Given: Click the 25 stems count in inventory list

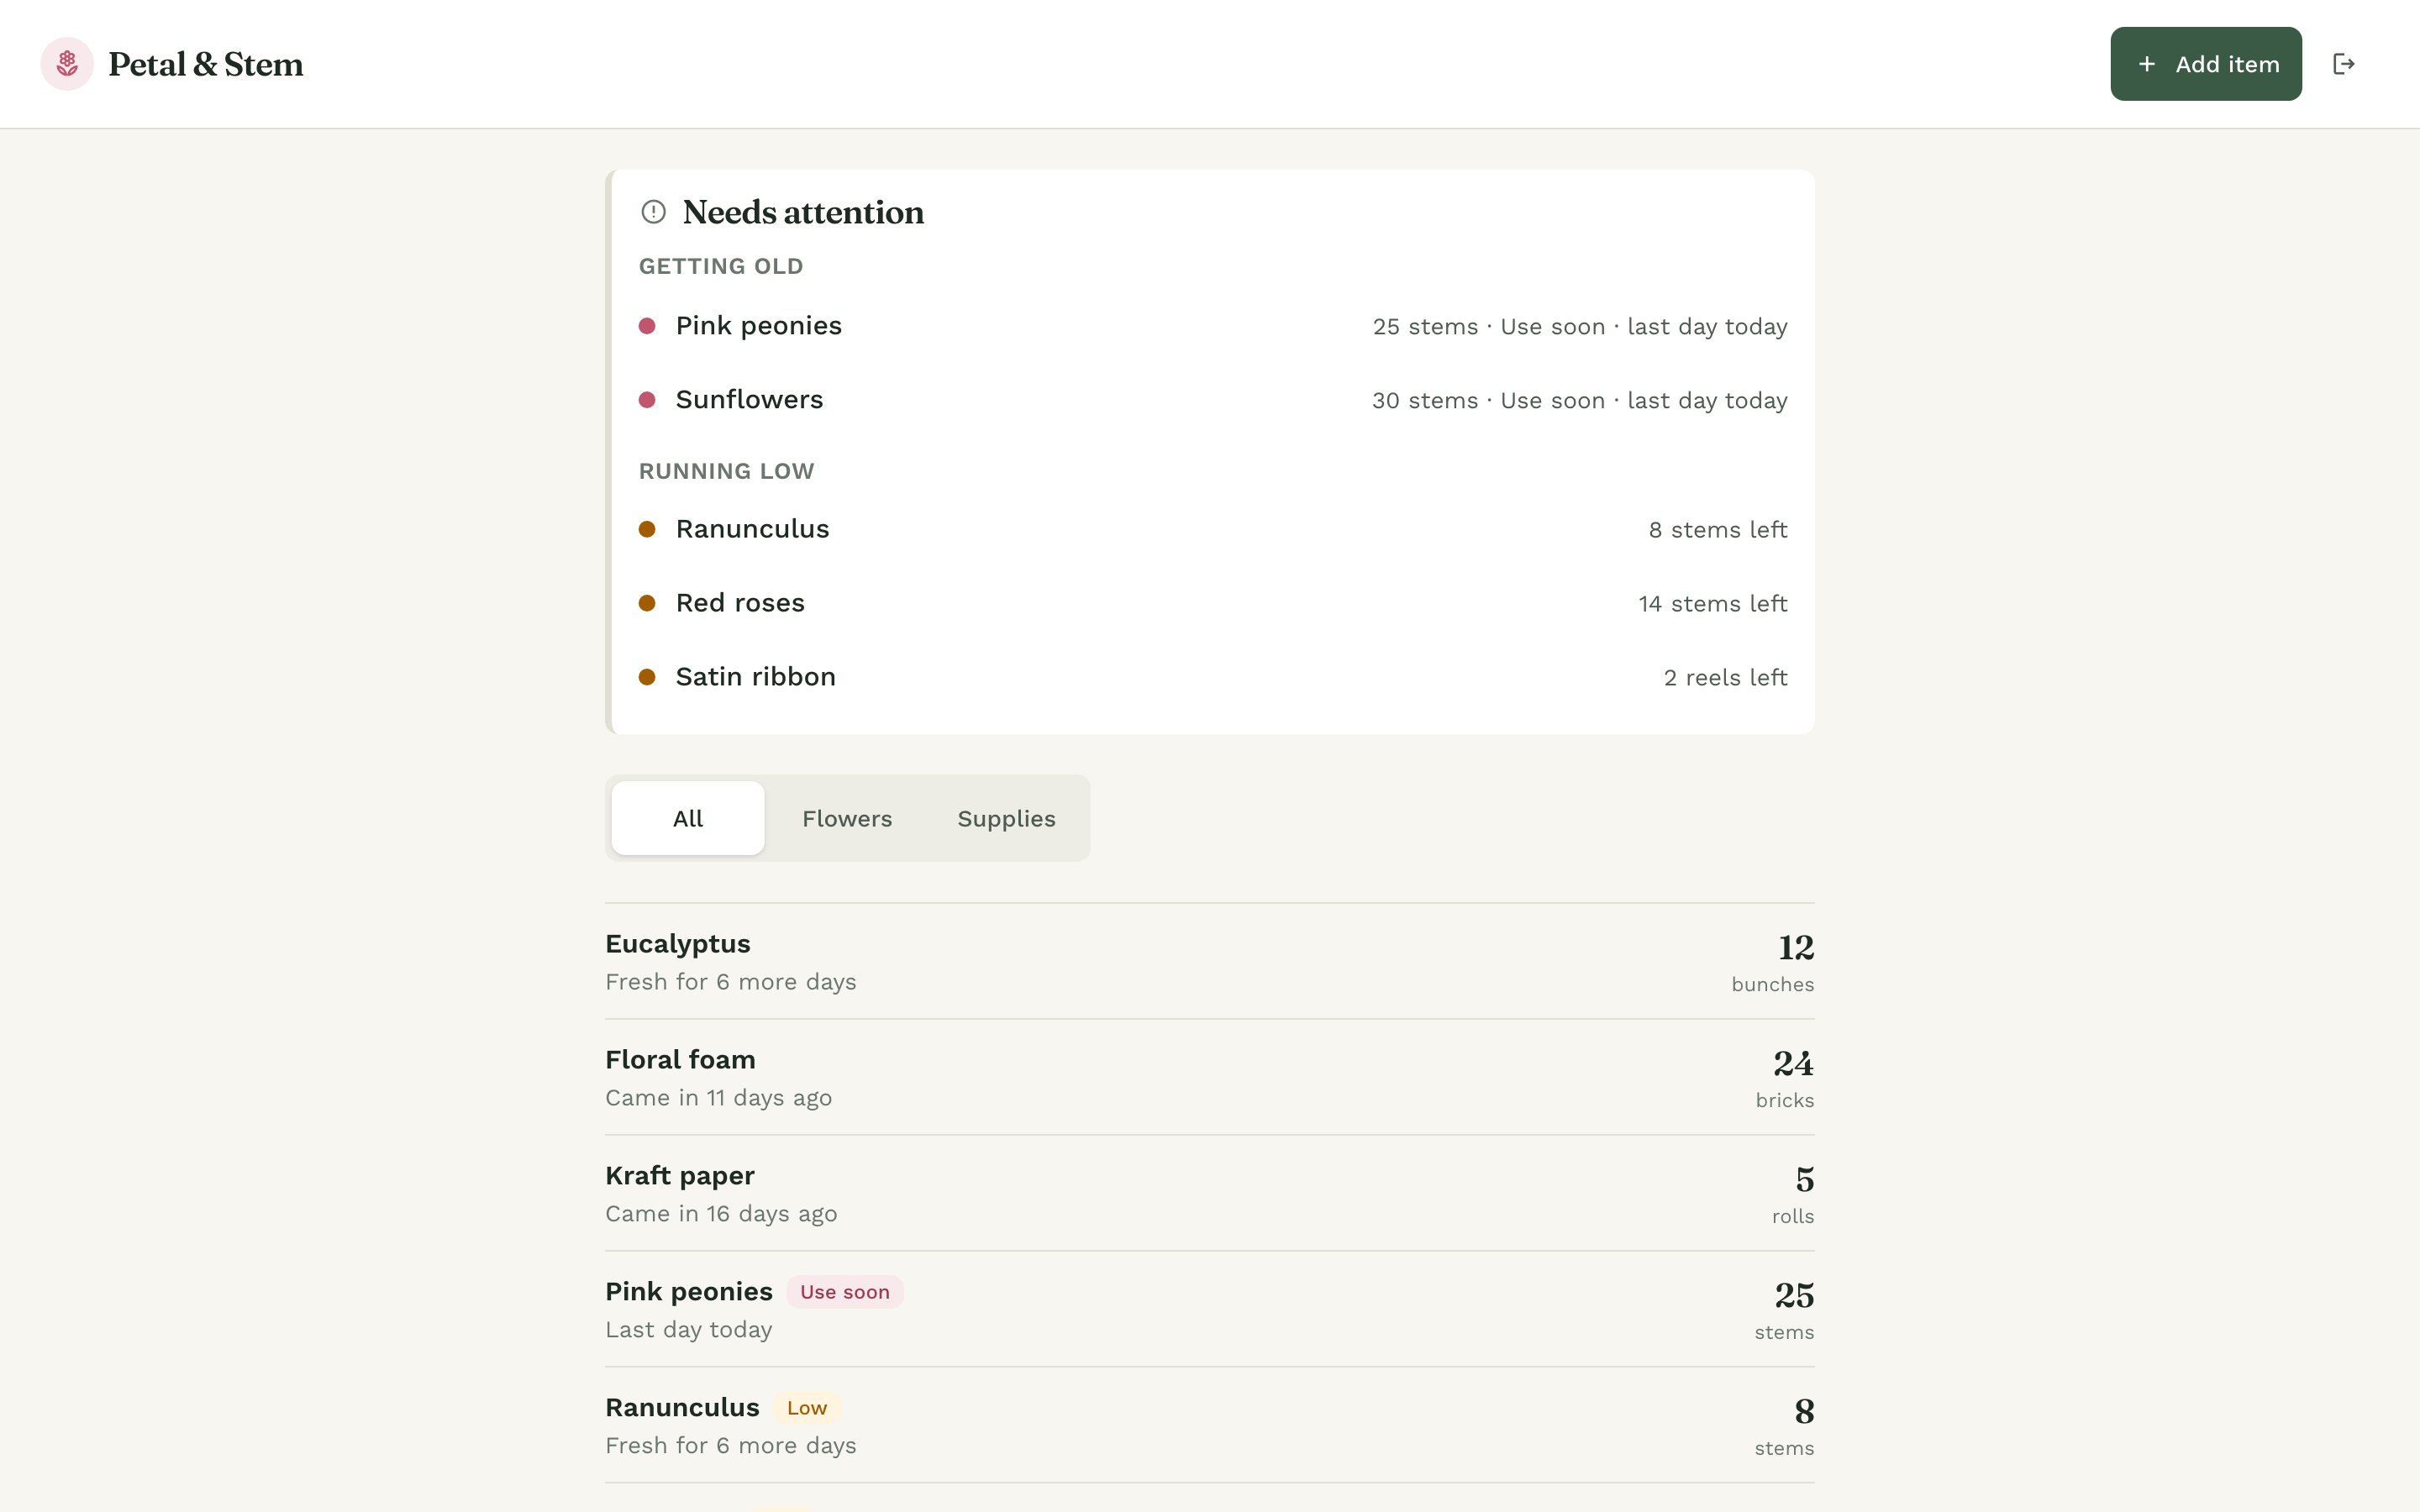Looking at the screenshot, I should 1784,1311.
